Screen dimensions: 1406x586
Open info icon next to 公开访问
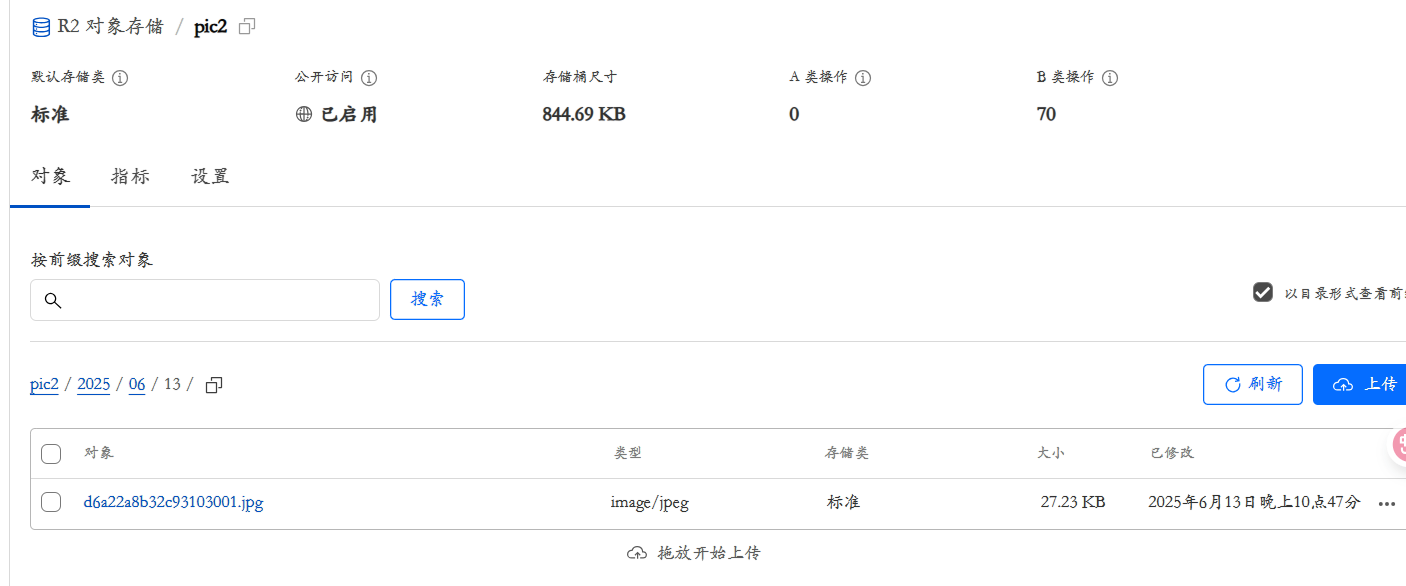pos(369,78)
